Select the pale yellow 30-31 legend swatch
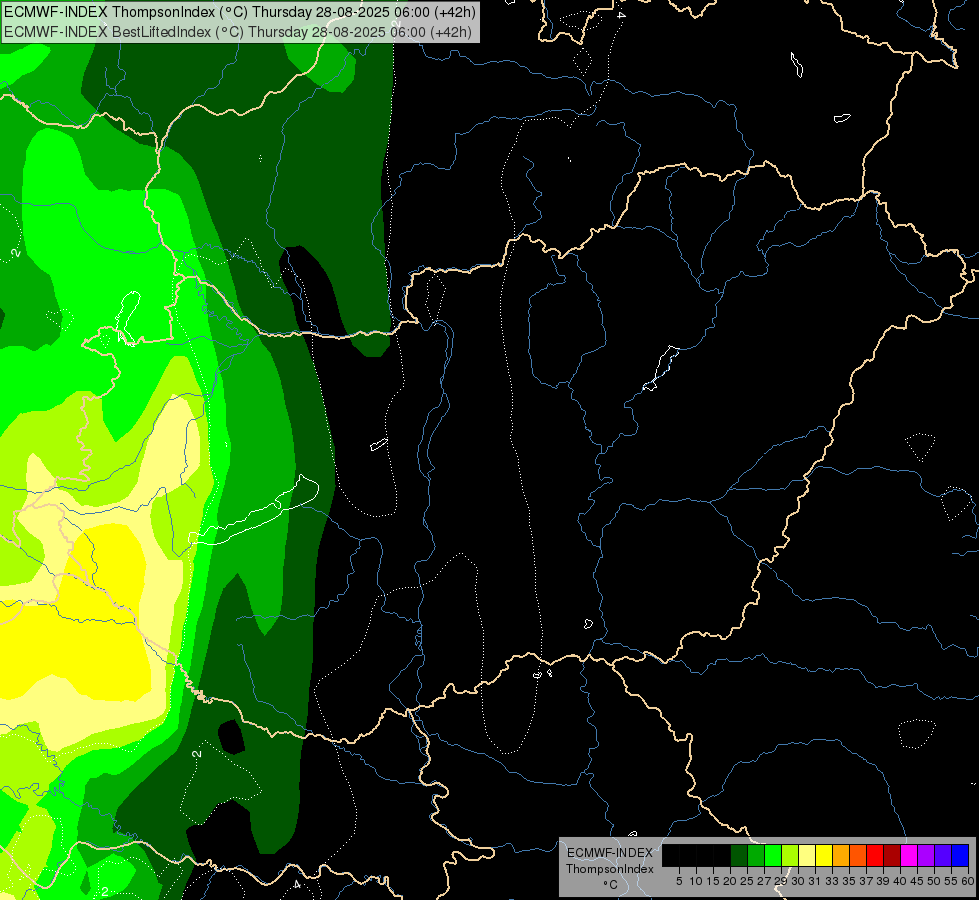979x900 pixels. 807,855
